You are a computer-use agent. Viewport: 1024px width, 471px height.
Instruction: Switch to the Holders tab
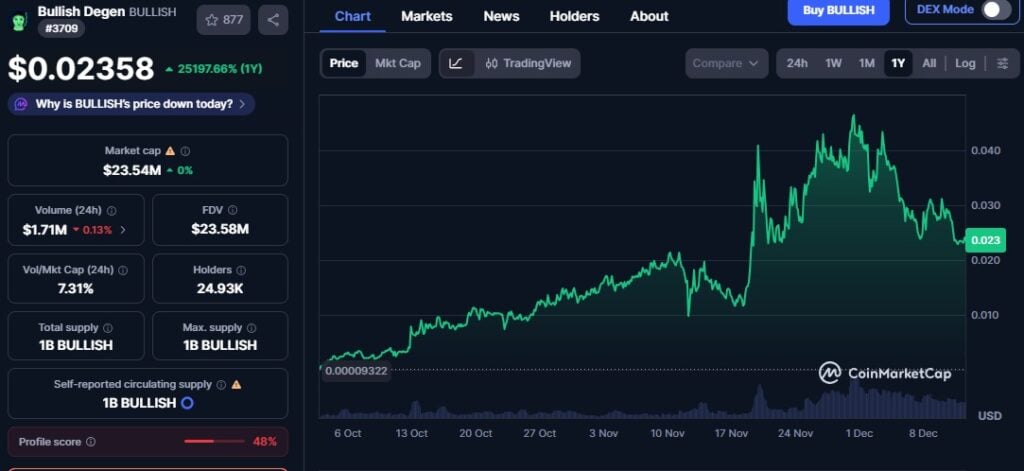[x=574, y=16]
